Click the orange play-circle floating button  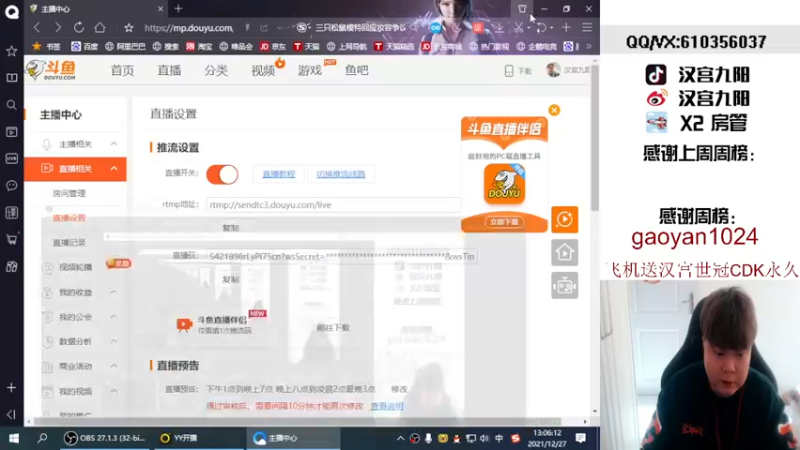[x=564, y=219]
